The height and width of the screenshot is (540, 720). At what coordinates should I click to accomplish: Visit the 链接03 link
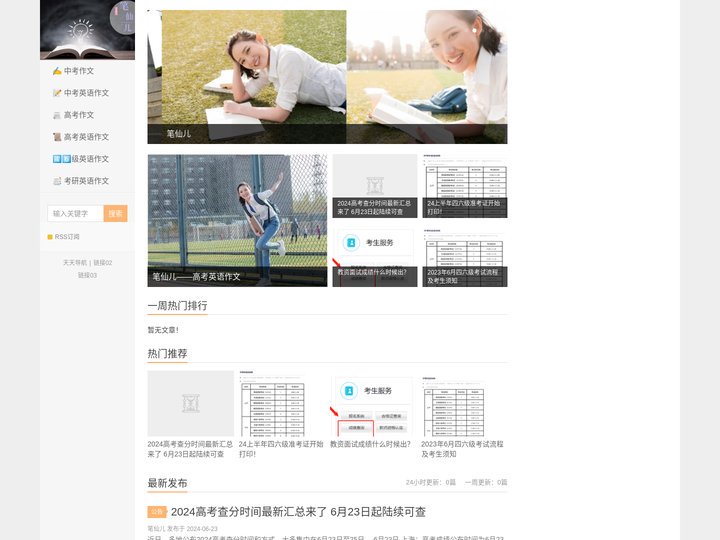pos(87,275)
